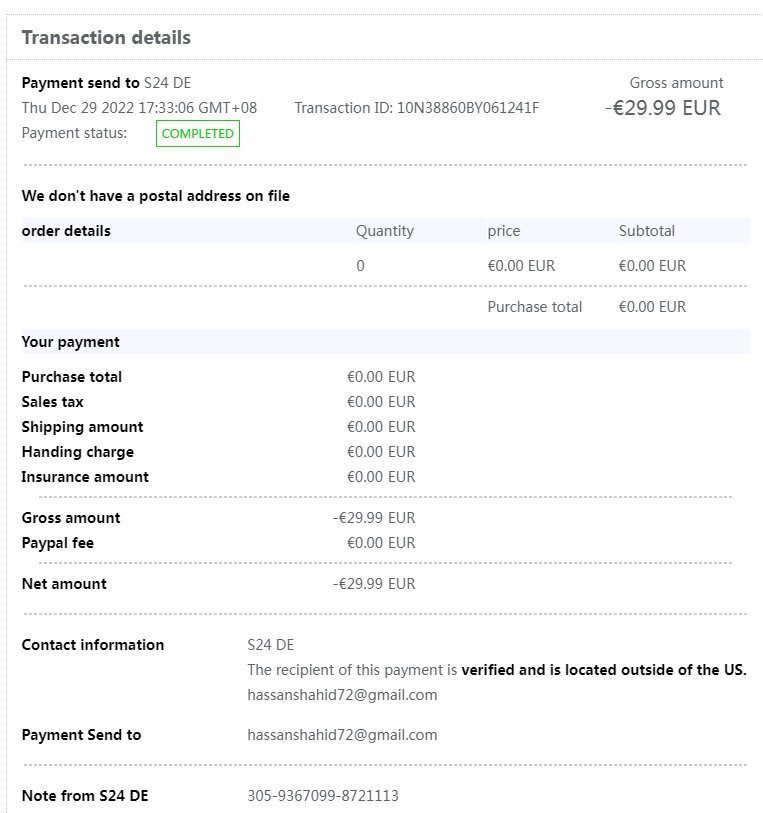Click the Shipping amount label

[82, 427]
